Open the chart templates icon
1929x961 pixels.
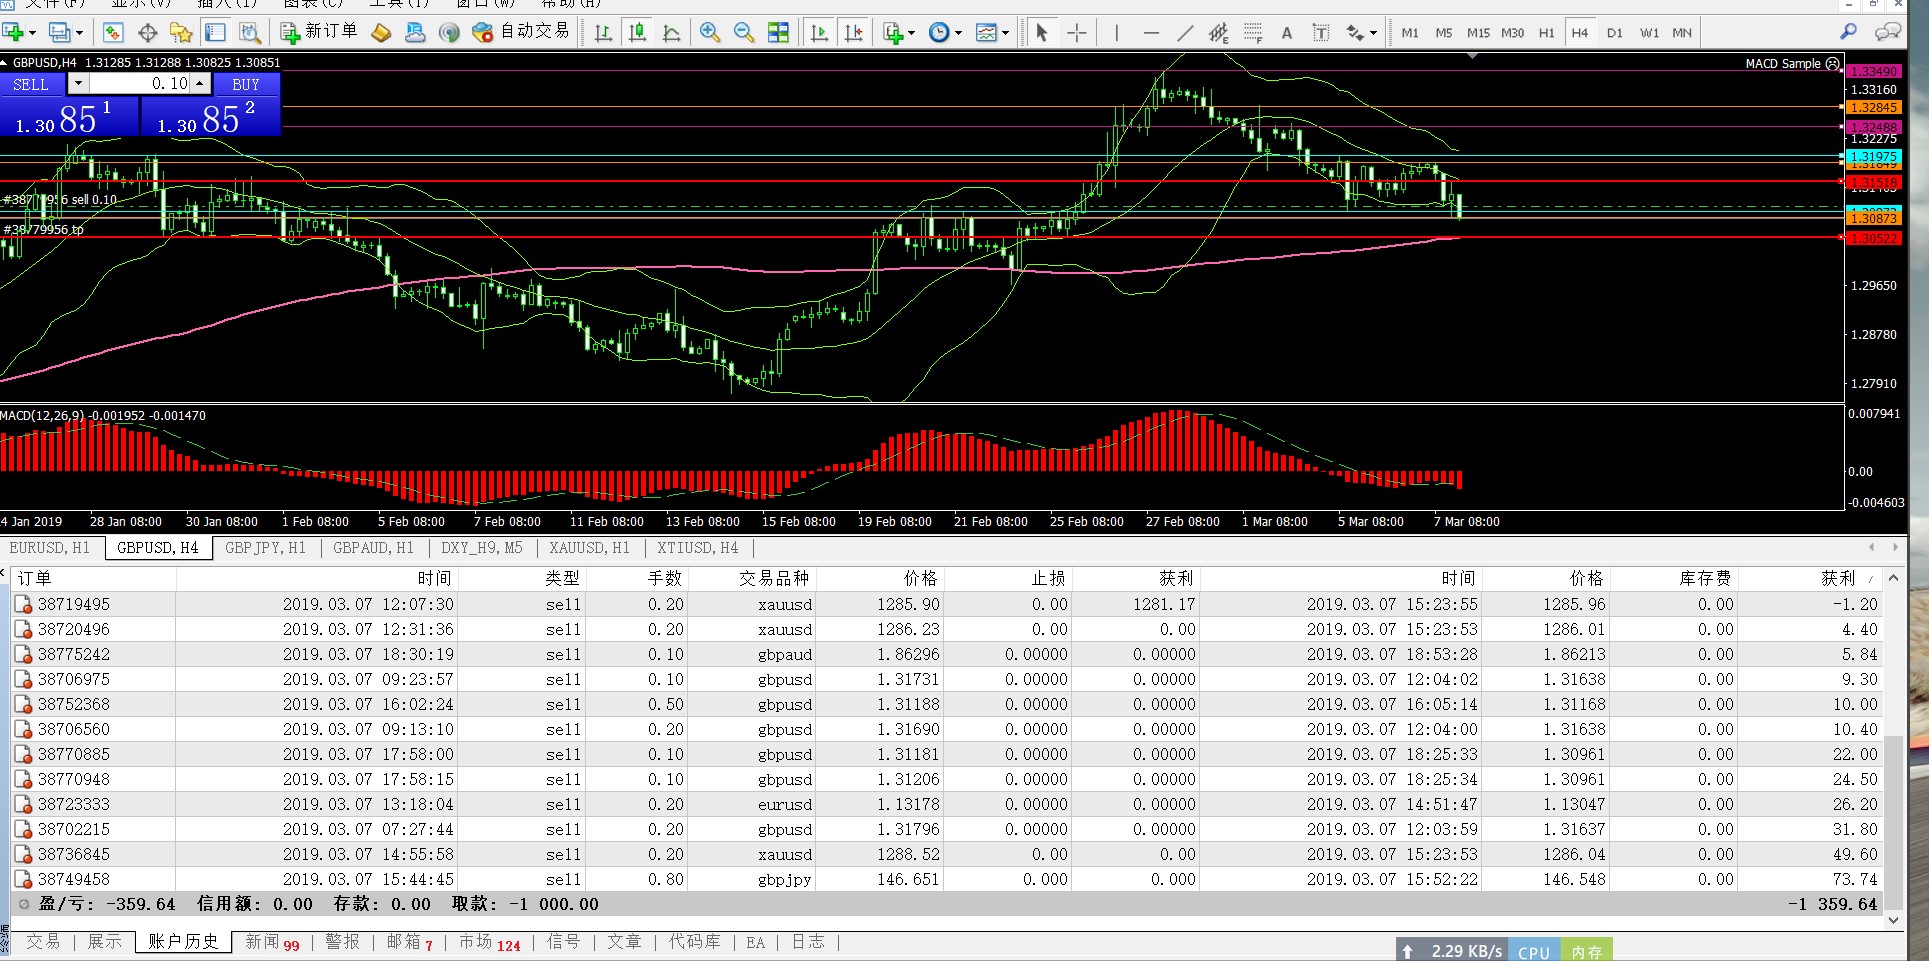[x=986, y=32]
